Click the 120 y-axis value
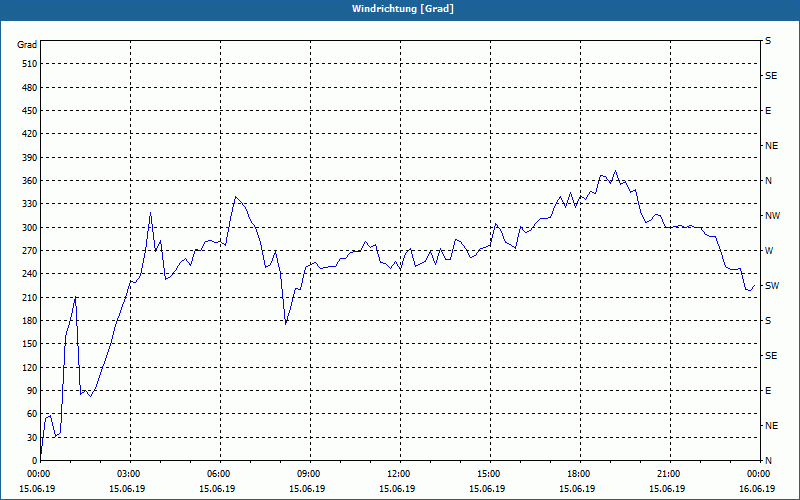 tap(30, 367)
